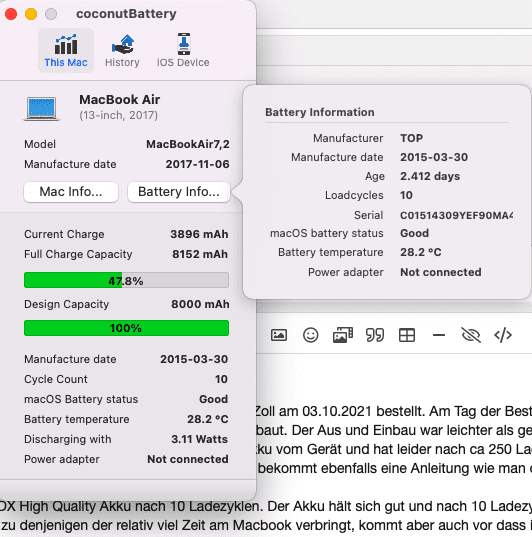Click the MacBook Air laptop icon
The width and height of the screenshot is (532, 537).
click(41, 109)
